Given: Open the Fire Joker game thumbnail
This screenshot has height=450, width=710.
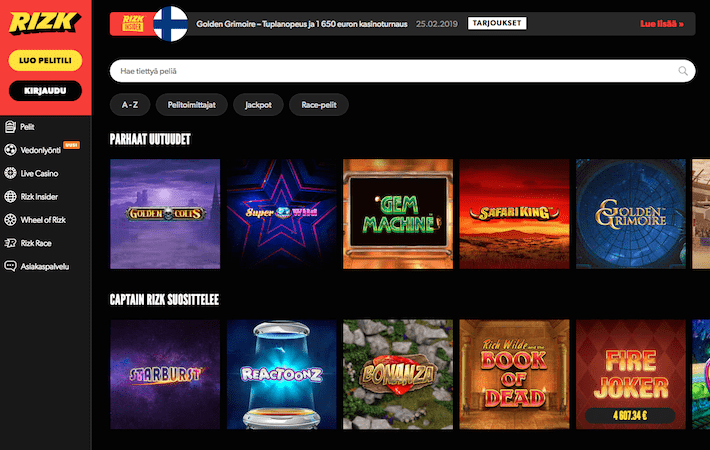Looking at the screenshot, I should click(631, 374).
